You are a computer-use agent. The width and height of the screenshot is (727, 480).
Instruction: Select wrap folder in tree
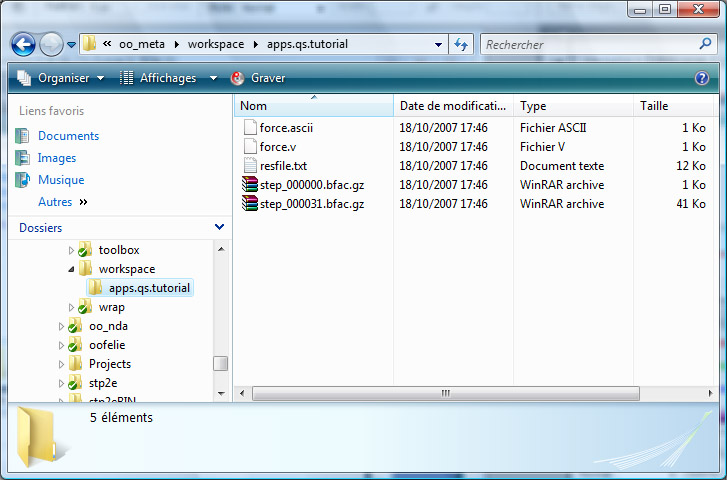[x=111, y=307]
